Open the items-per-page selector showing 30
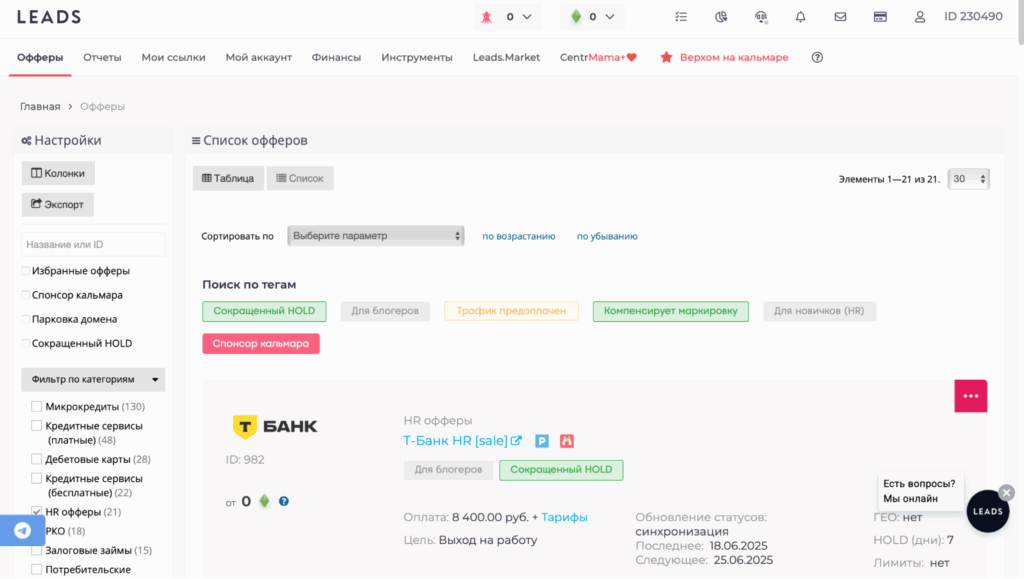The image size is (1024, 579). [969, 179]
